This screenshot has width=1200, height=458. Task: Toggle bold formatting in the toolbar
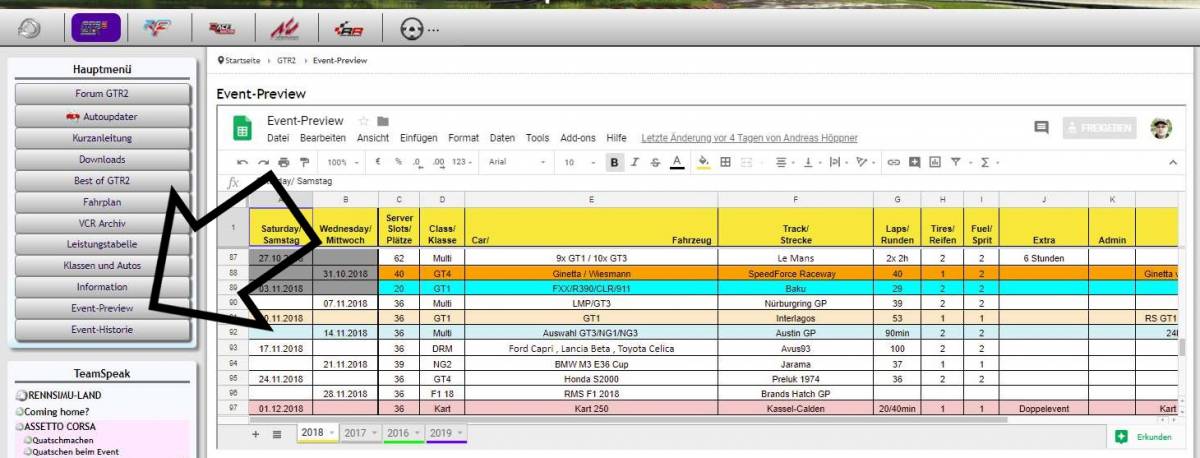[x=614, y=162]
